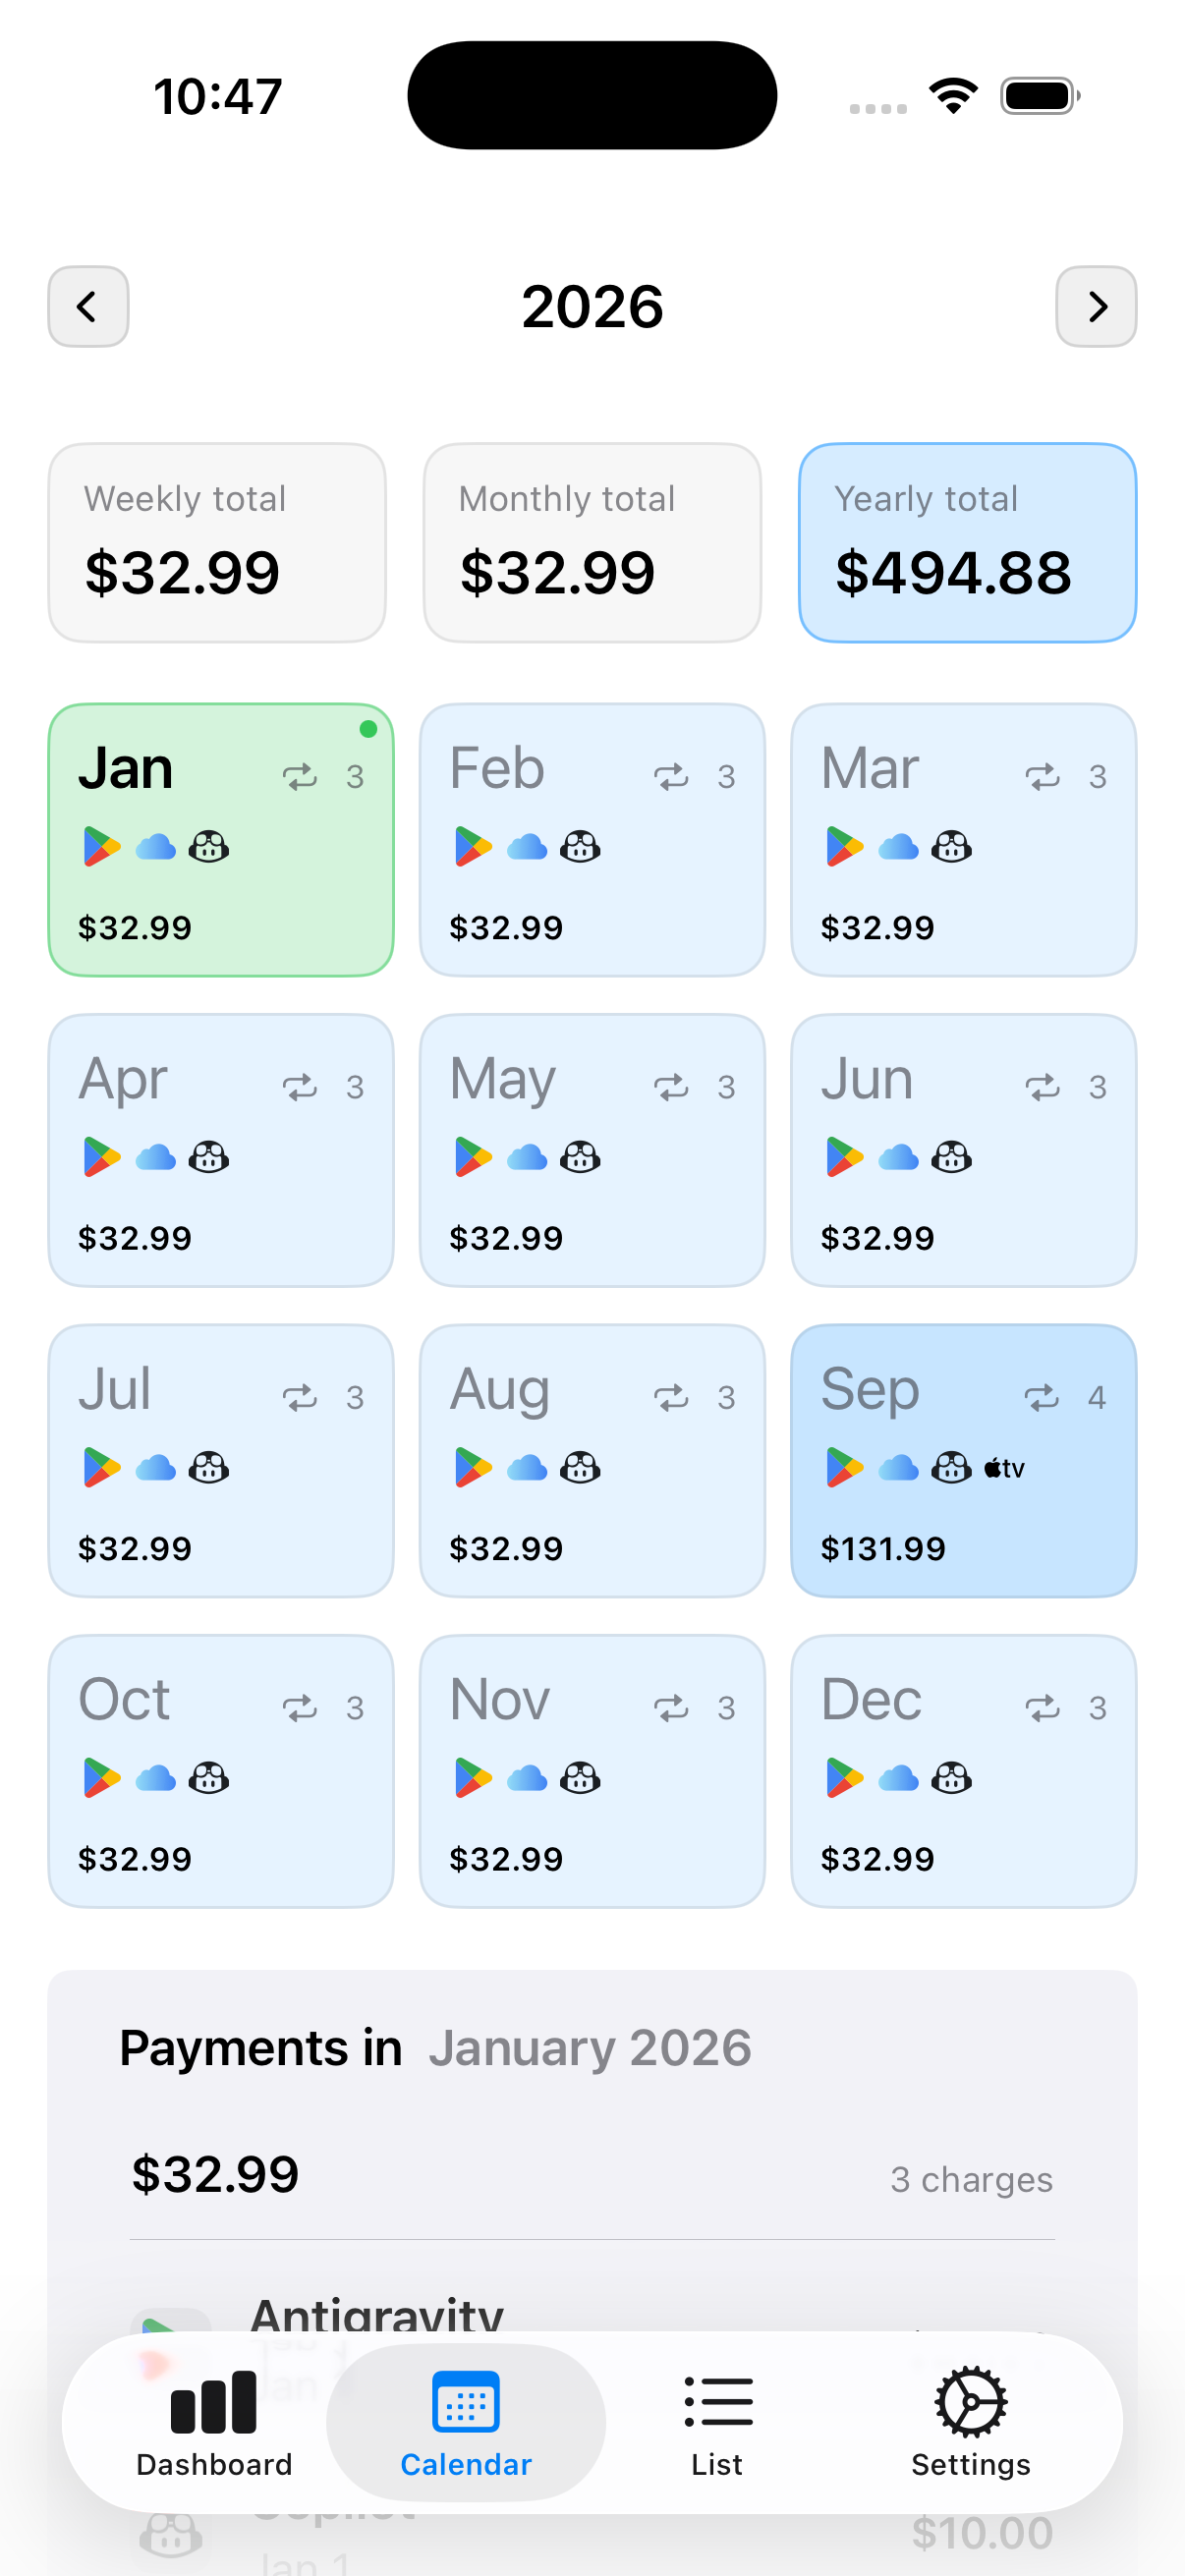Go to the previous year with left chevron
This screenshot has width=1185, height=2576.
88,306
